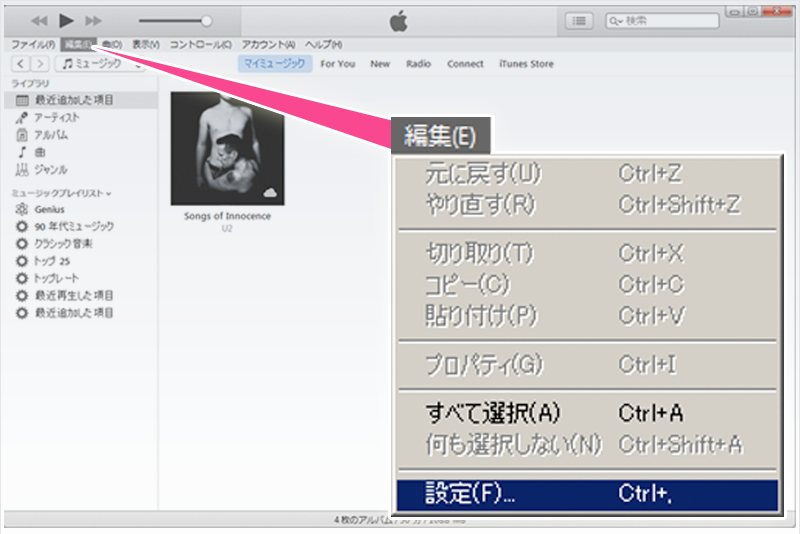Click the Songs of Innocence album title
The width and height of the screenshot is (800, 534).
[x=228, y=216]
